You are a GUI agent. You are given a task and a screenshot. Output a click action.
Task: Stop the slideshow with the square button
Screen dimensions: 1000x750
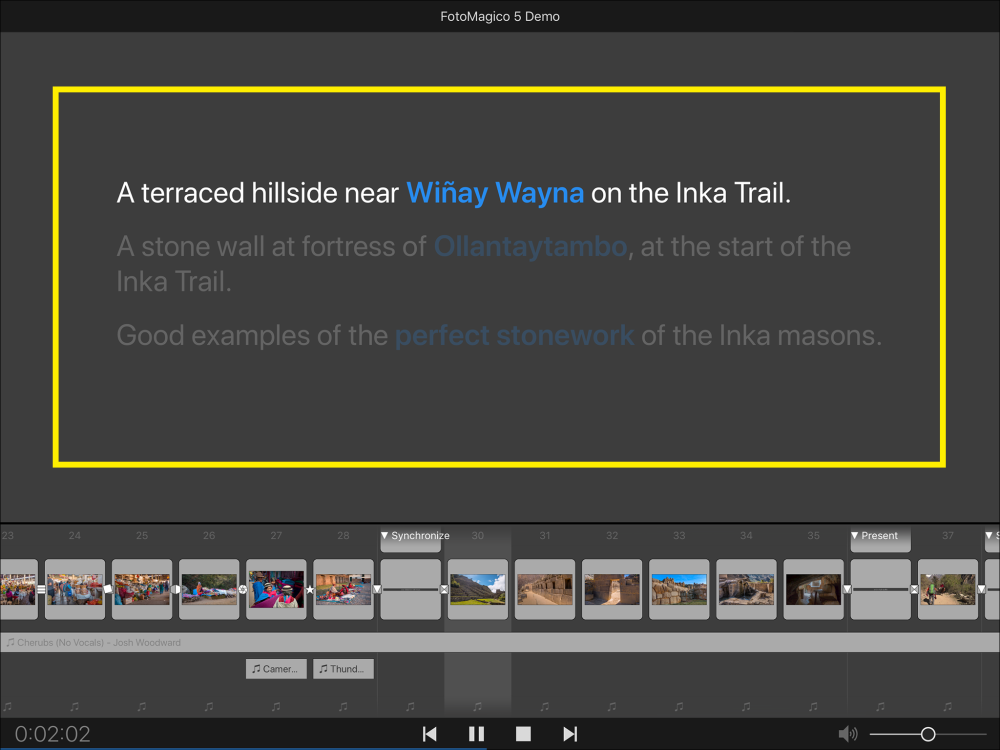point(523,734)
